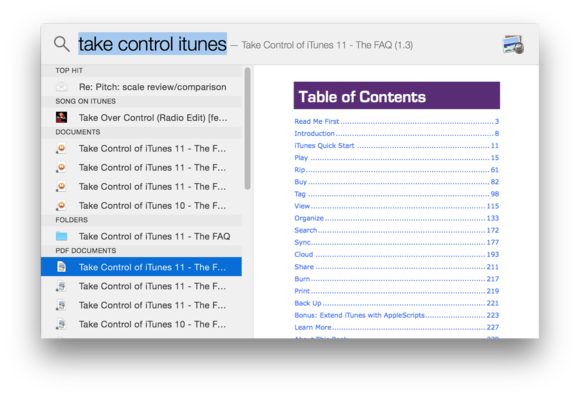The height and width of the screenshot is (397, 580).
Task: Open 'Bonus: Extend iTunes with AppleScripts' link
Action: [x=359, y=315]
